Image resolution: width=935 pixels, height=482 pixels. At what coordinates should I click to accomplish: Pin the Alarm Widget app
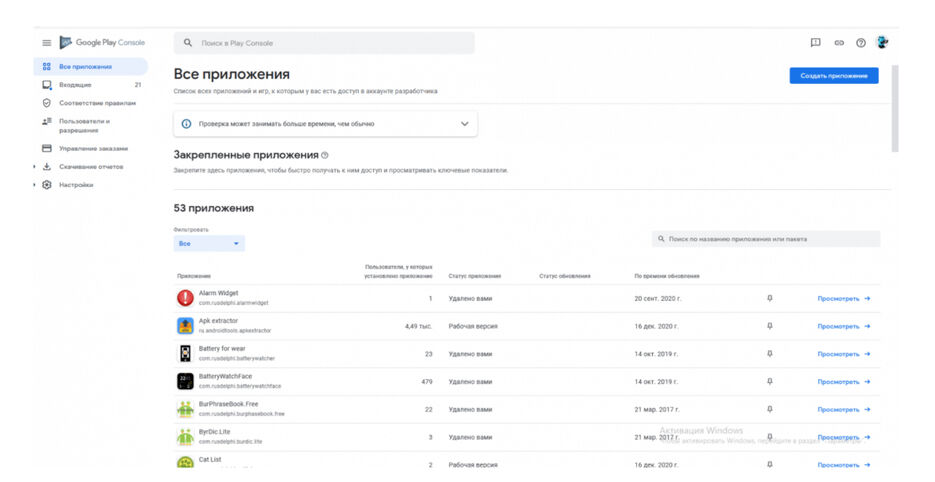[x=769, y=298]
